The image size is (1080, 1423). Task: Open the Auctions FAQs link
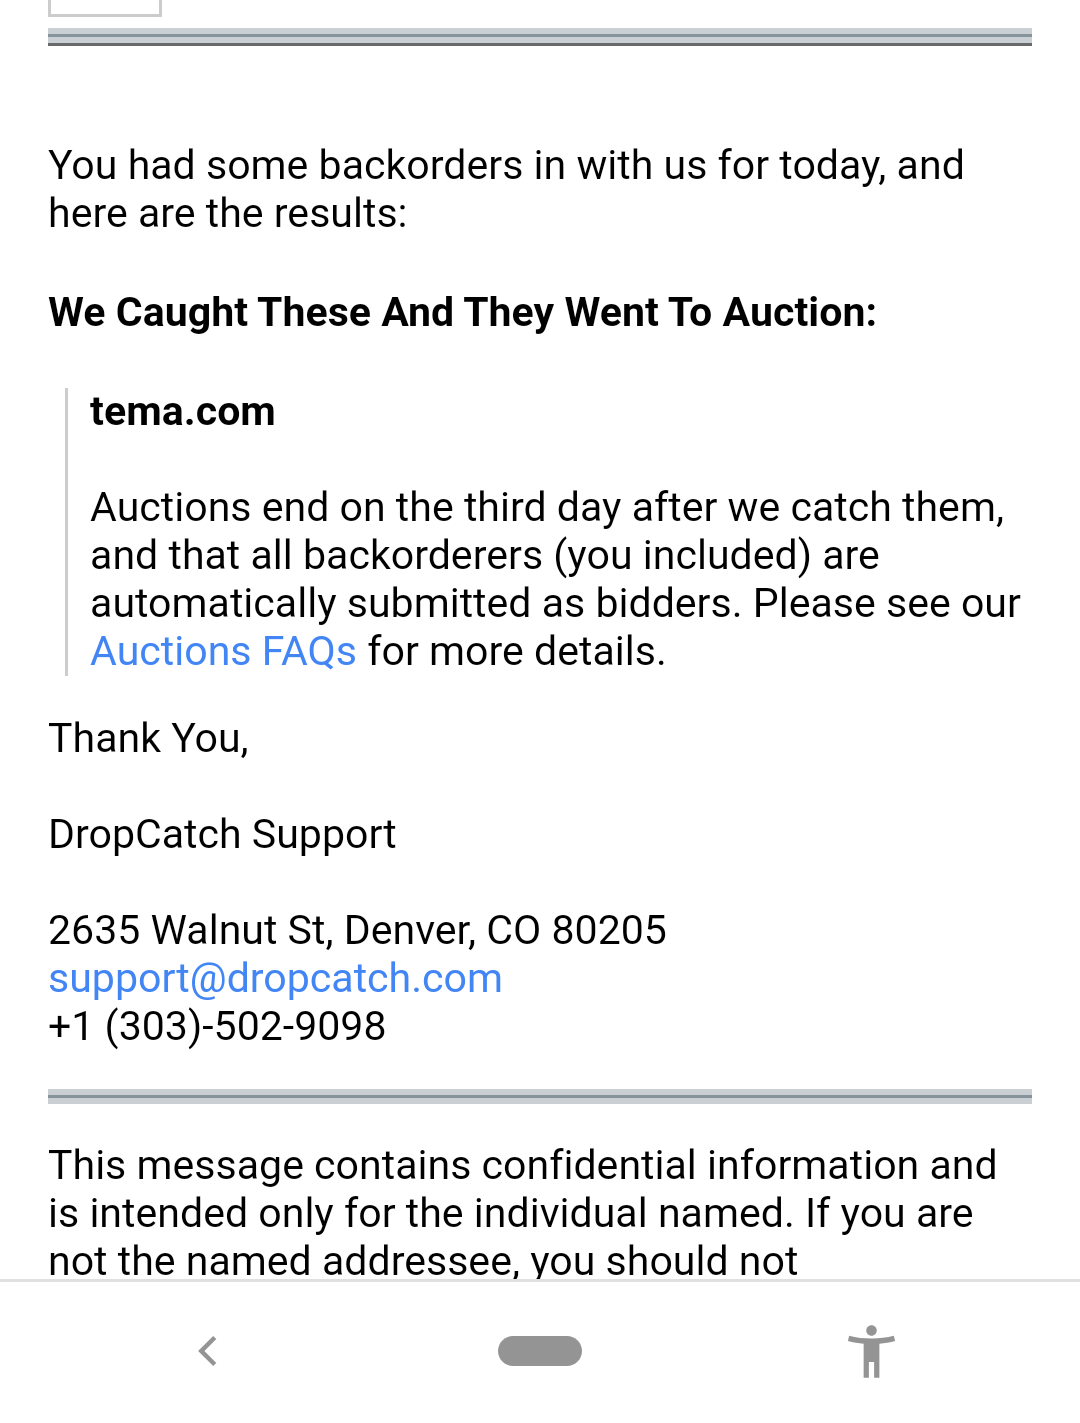(x=223, y=652)
